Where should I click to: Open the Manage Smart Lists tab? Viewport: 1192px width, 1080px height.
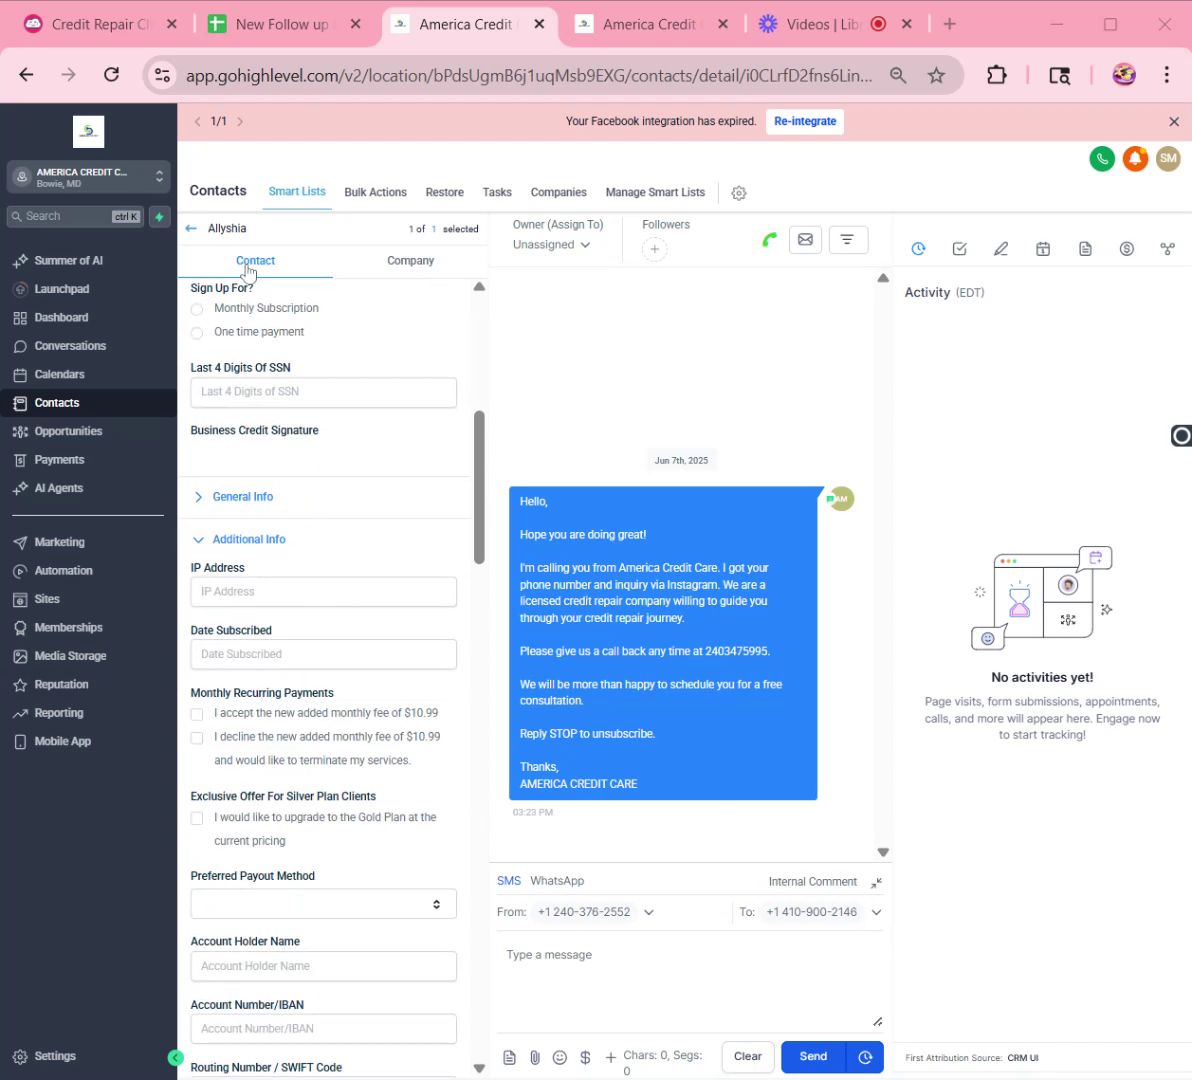655,192
